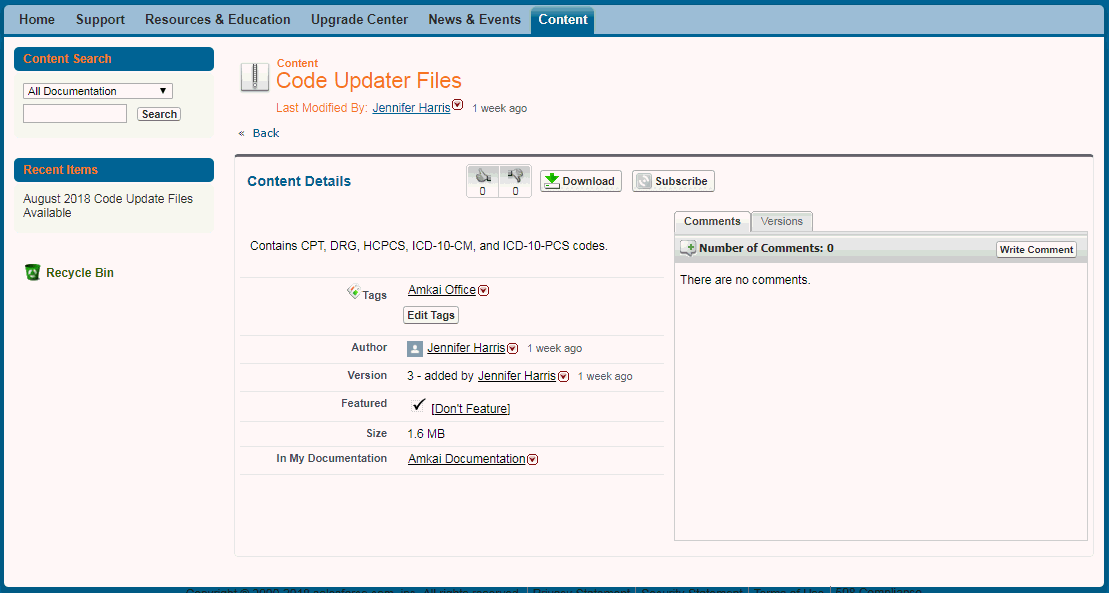This screenshot has width=1109, height=593.
Task: Click the add comment speech bubble icon
Action: 688,248
